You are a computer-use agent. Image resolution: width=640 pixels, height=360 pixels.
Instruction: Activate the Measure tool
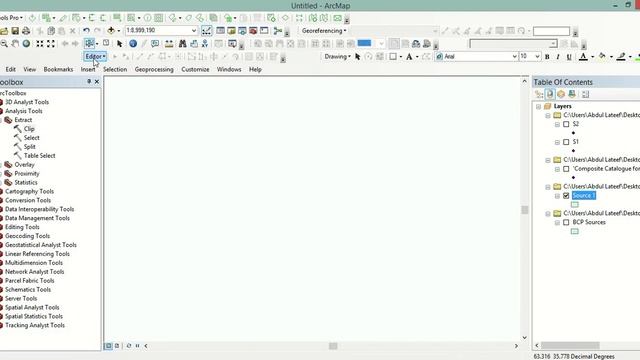click(169, 44)
